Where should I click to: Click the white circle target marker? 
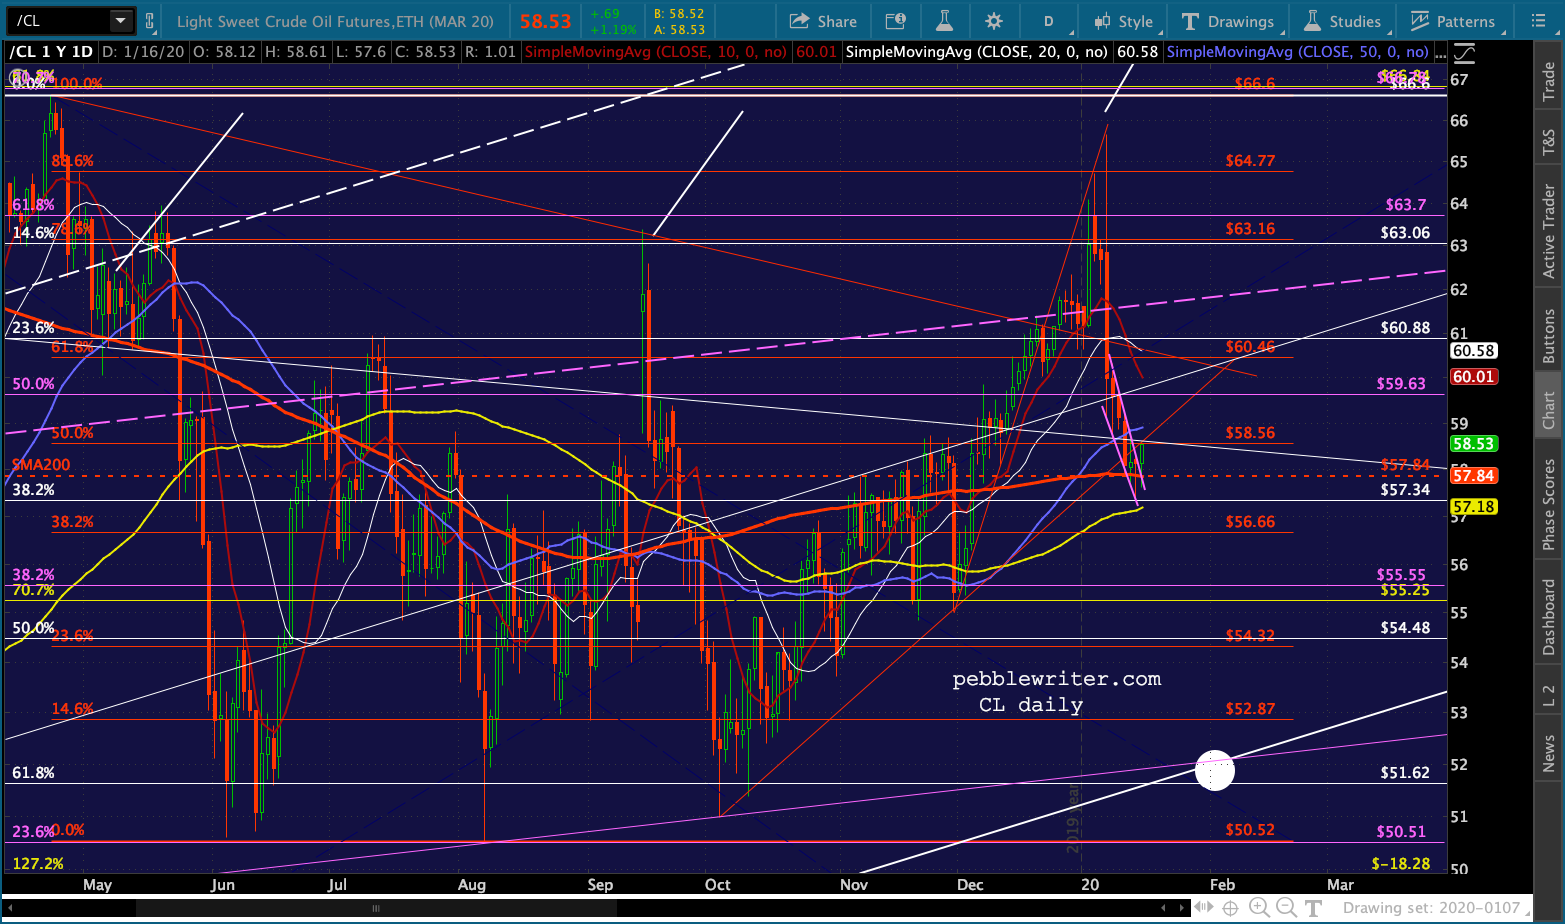click(x=1215, y=770)
